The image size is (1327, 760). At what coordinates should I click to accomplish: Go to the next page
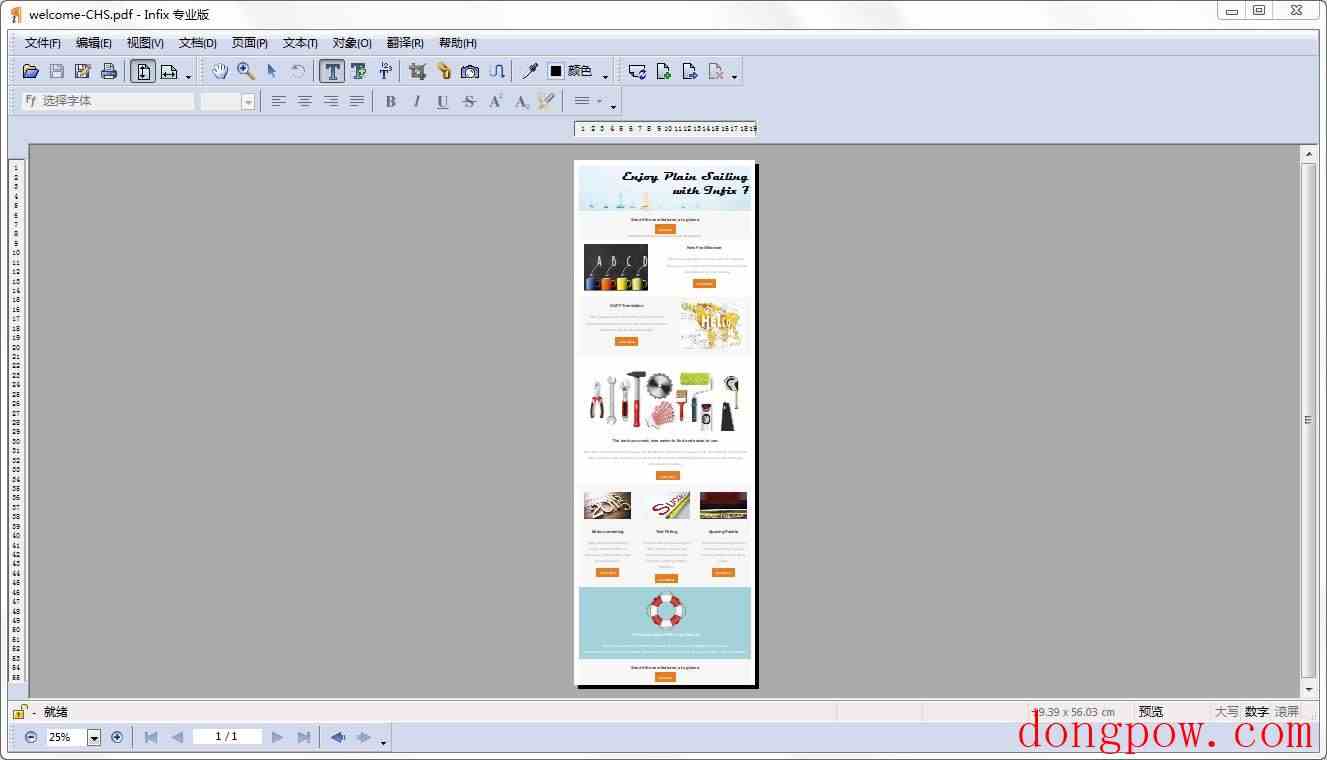pos(278,737)
